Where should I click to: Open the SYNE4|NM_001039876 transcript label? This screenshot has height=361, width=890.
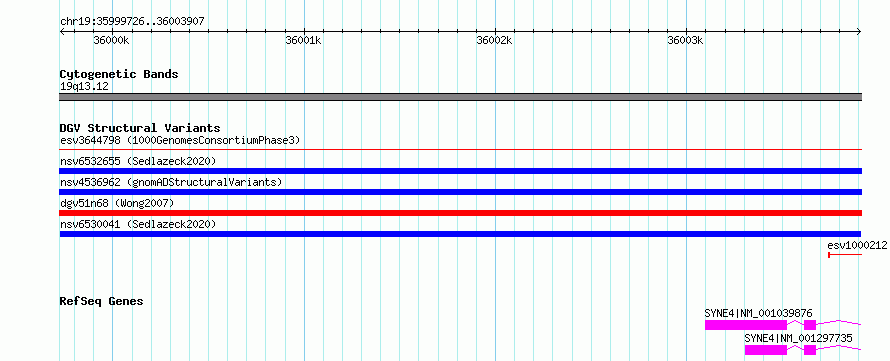point(758,313)
